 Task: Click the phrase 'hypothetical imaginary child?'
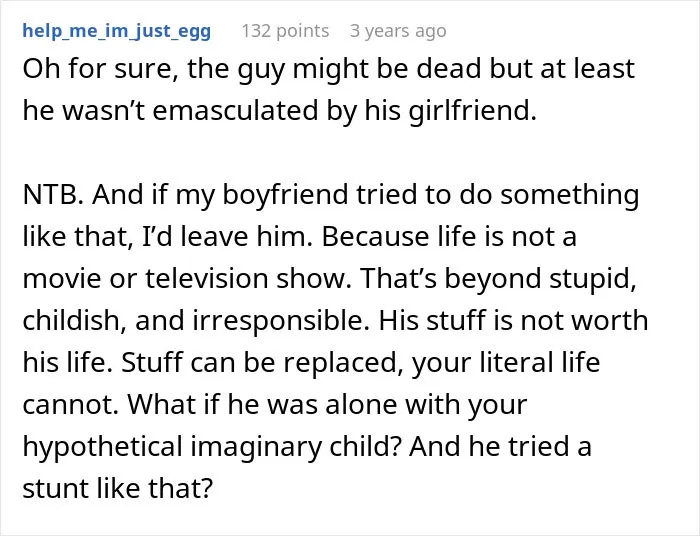[x=212, y=446]
